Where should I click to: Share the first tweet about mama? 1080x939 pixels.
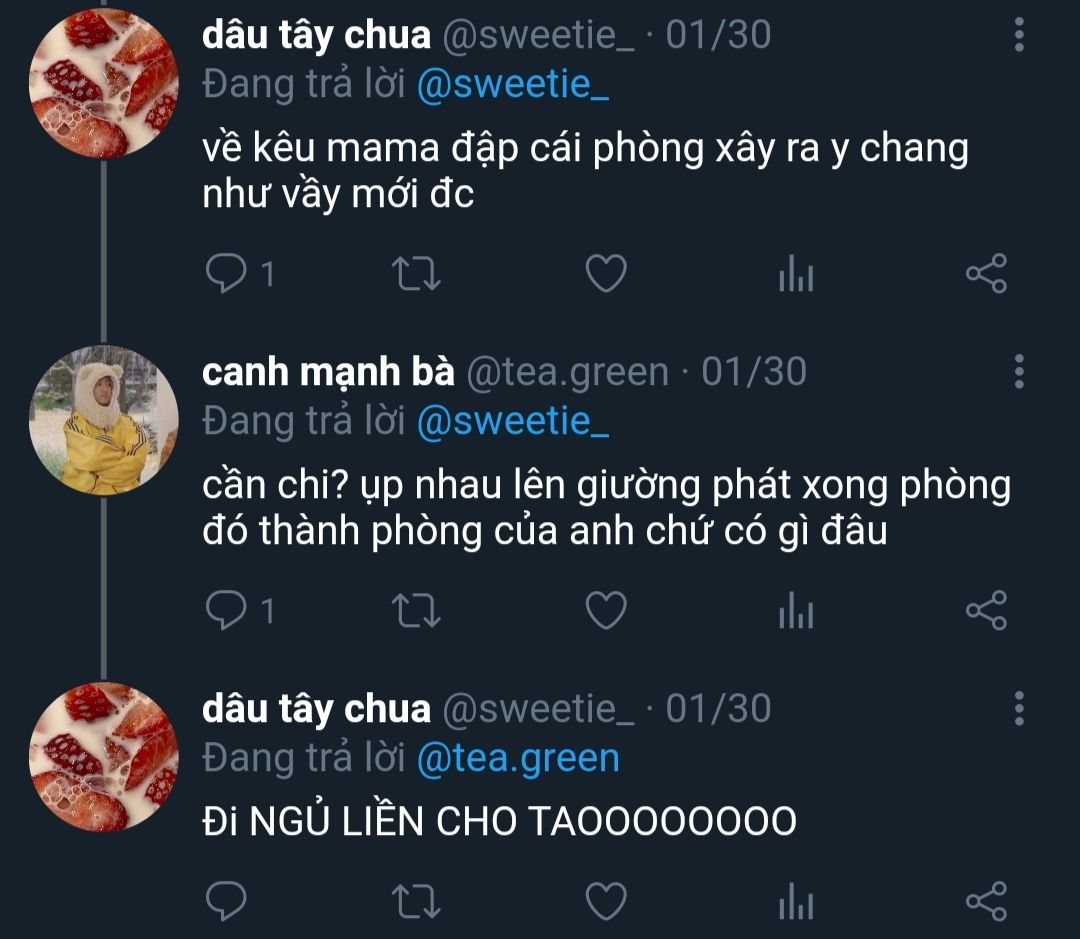986,274
